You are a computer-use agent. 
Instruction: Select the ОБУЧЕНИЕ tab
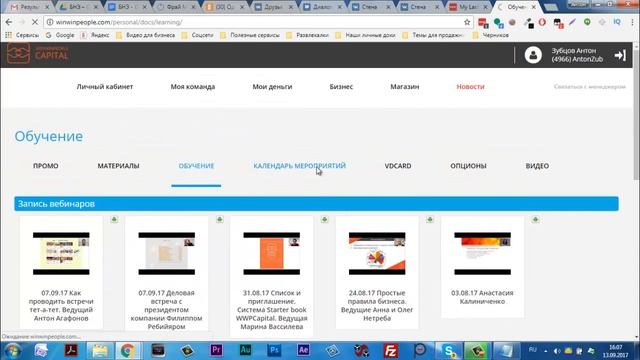pos(196,166)
